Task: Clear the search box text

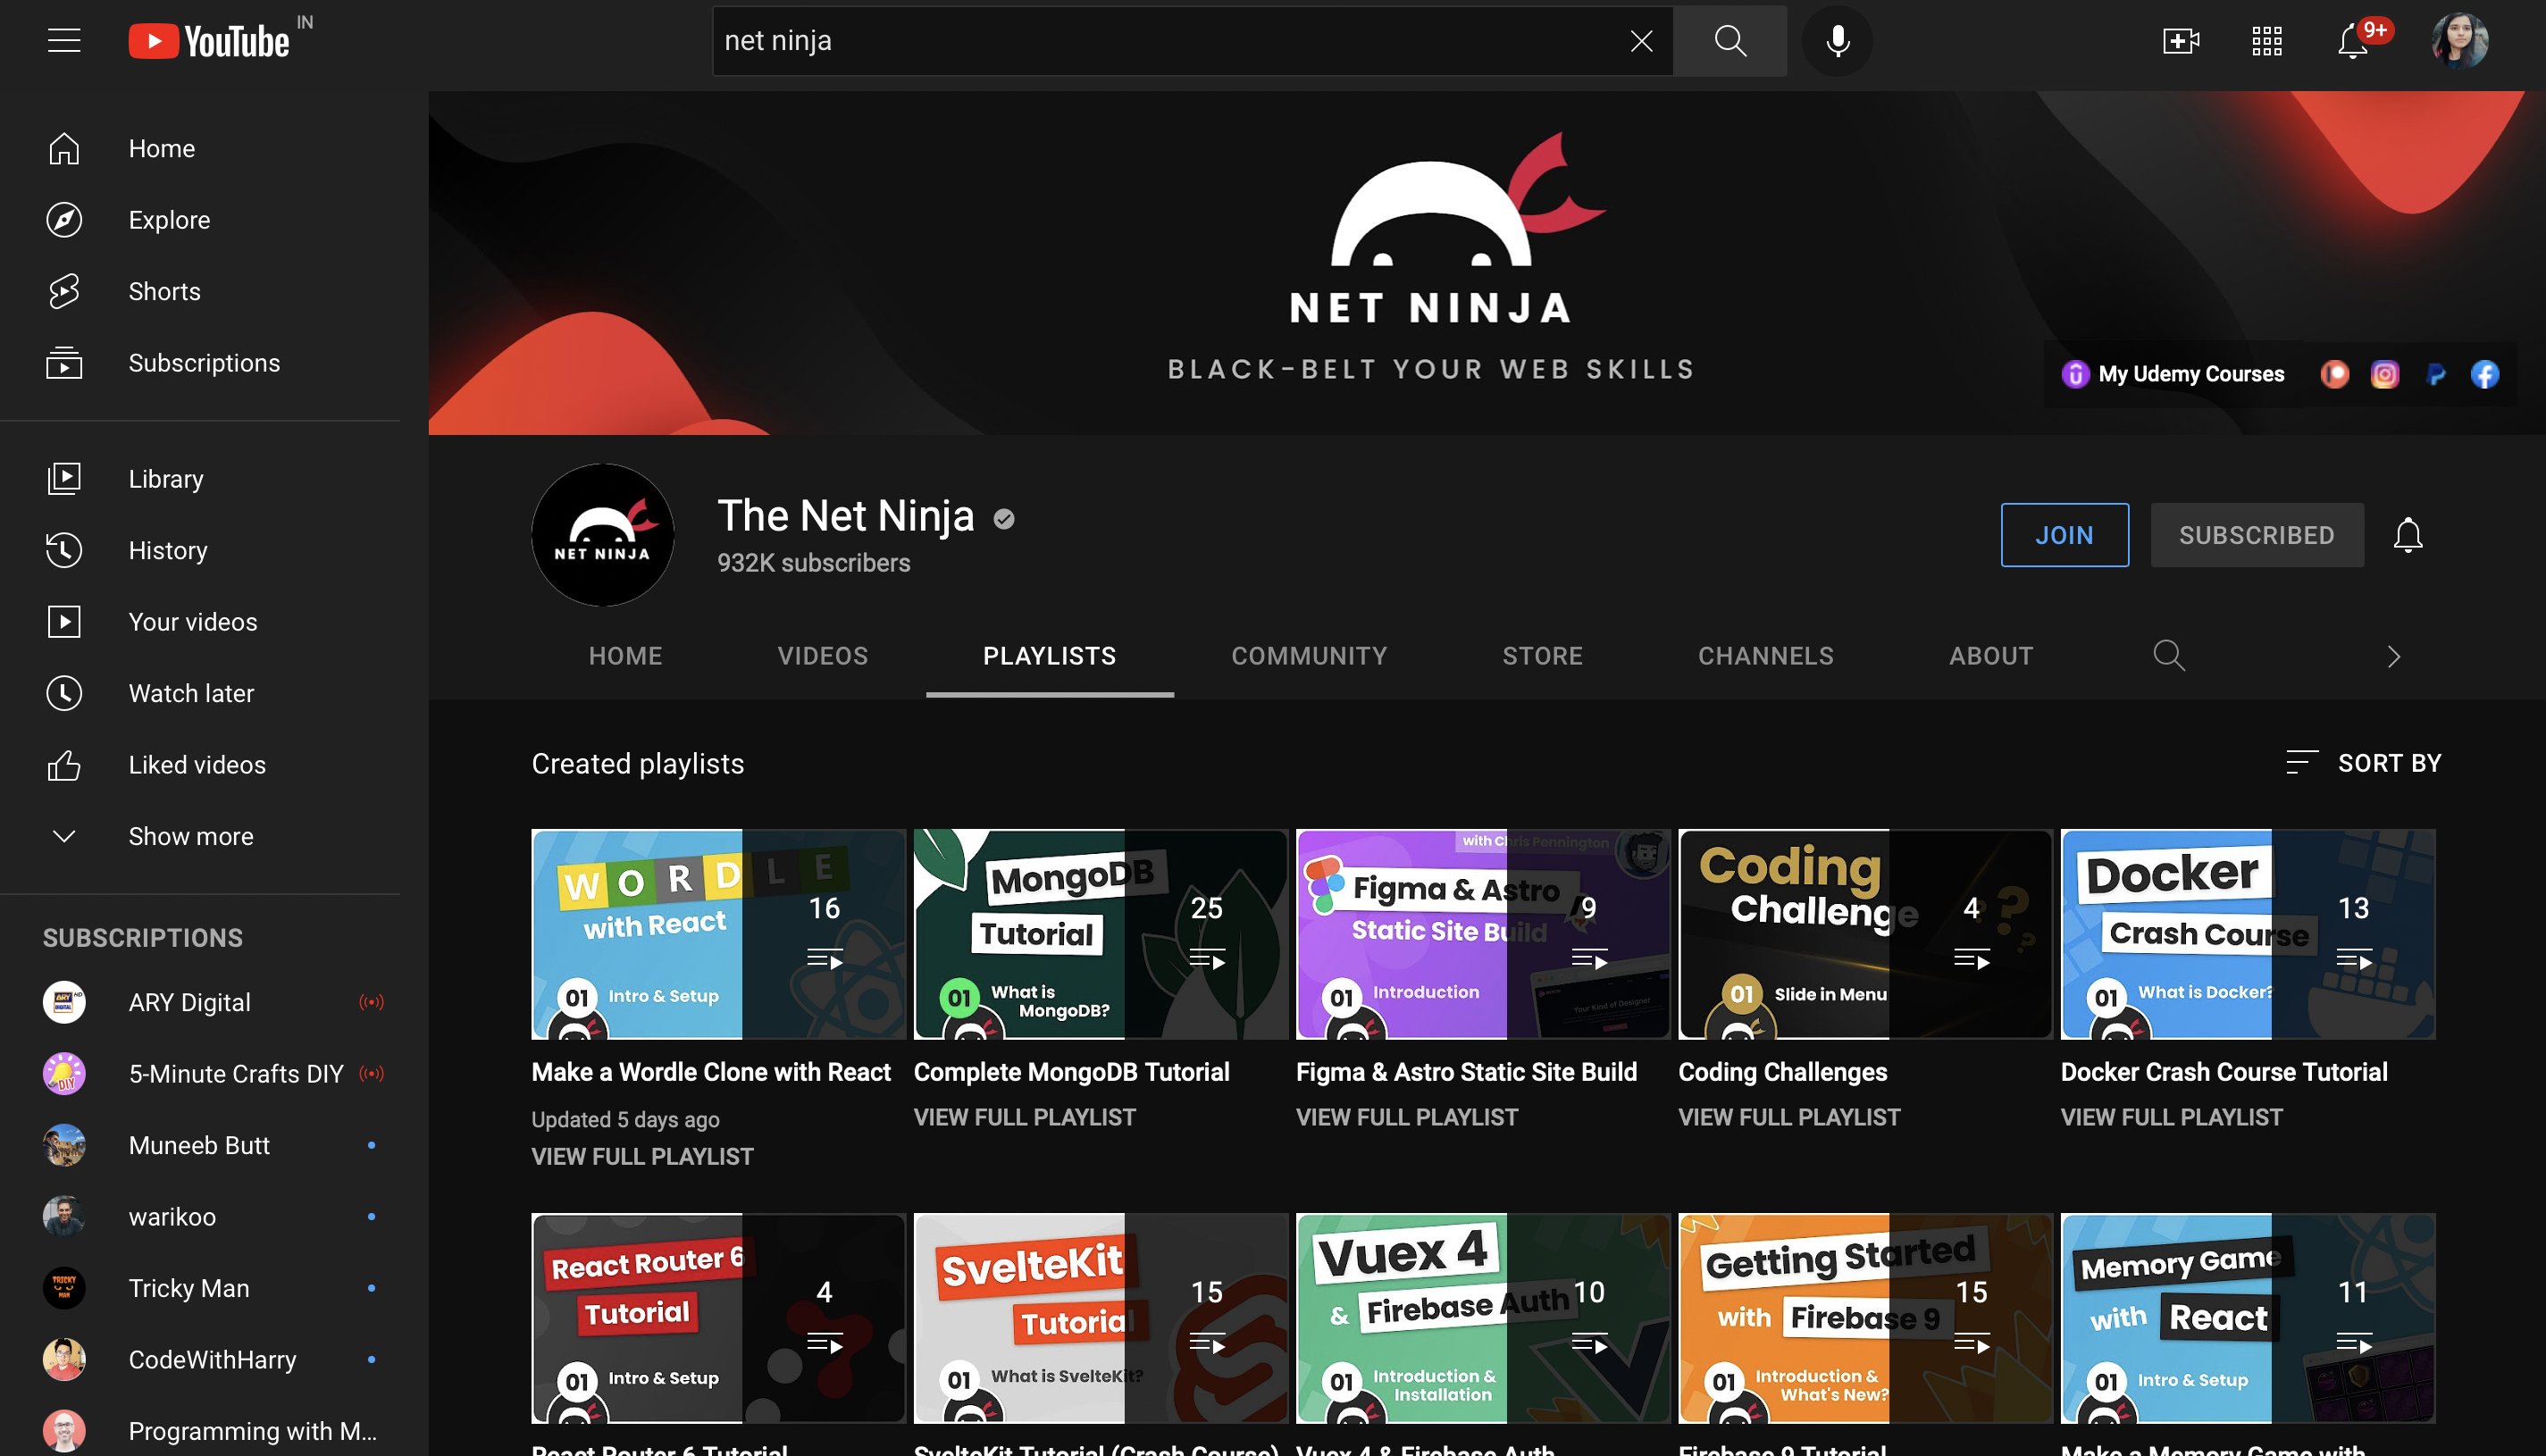Action: (x=1641, y=41)
